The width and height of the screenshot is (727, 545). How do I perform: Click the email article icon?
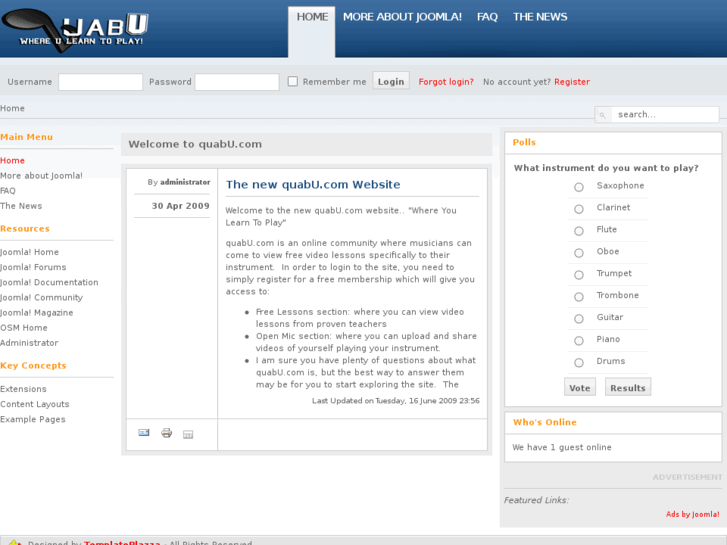point(144,433)
